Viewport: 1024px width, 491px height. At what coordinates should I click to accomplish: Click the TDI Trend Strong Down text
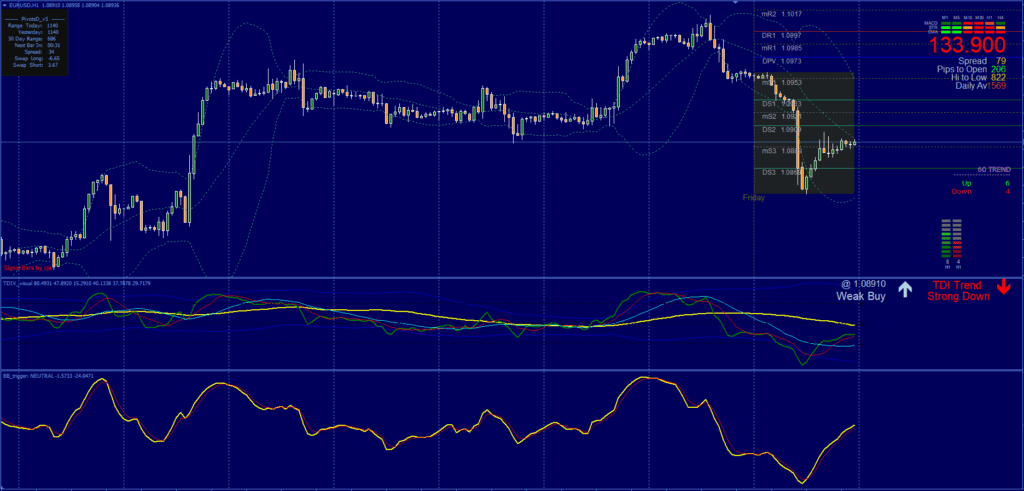[958, 291]
